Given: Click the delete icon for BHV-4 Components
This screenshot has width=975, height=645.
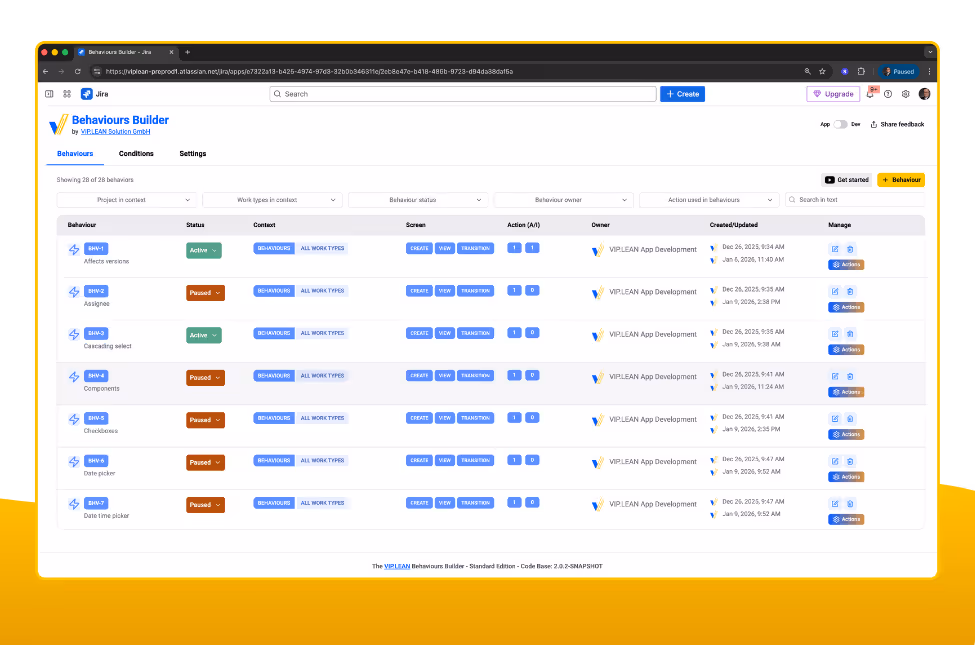Looking at the screenshot, I should 850,376.
